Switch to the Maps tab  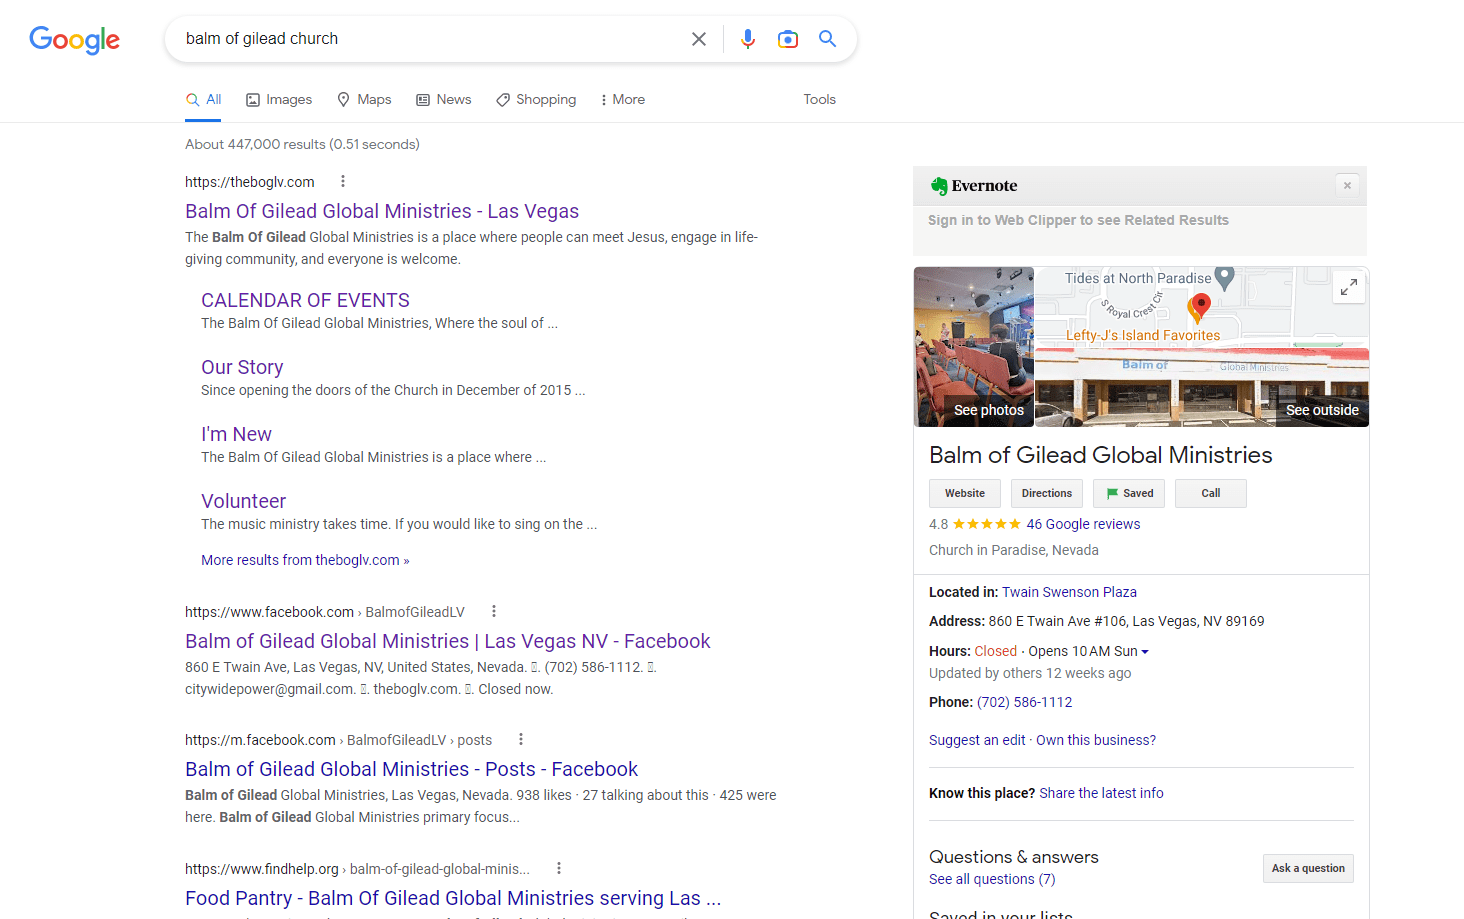[364, 99]
